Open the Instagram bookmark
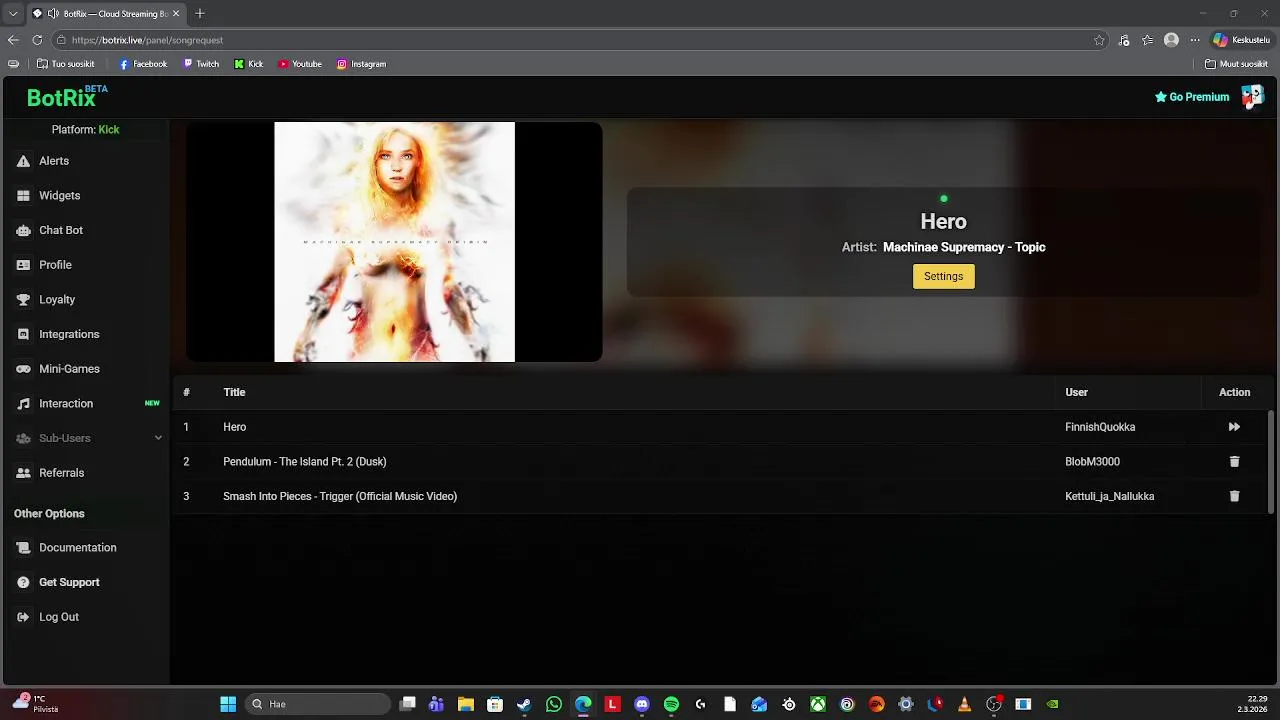Screen dimensions: 1280x720 [361, 64]
